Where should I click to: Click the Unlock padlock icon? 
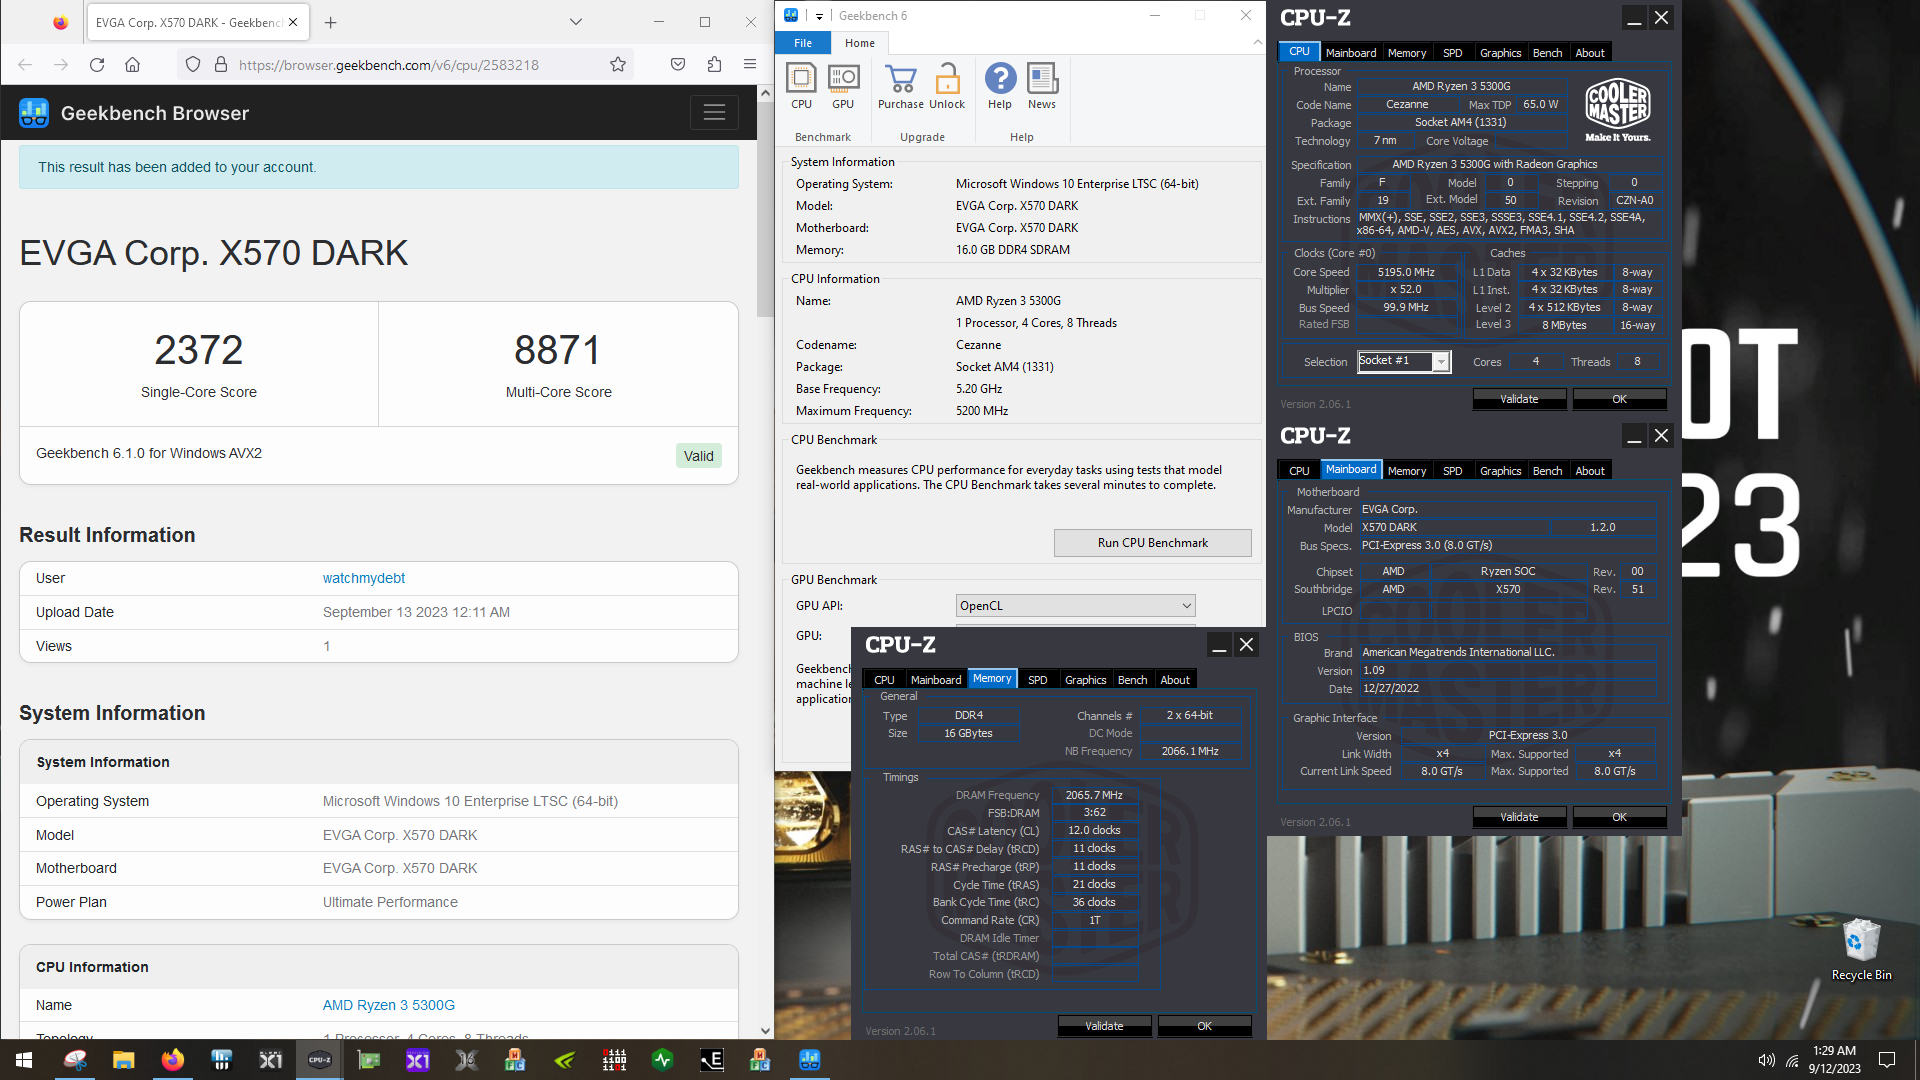pos(947,86)
